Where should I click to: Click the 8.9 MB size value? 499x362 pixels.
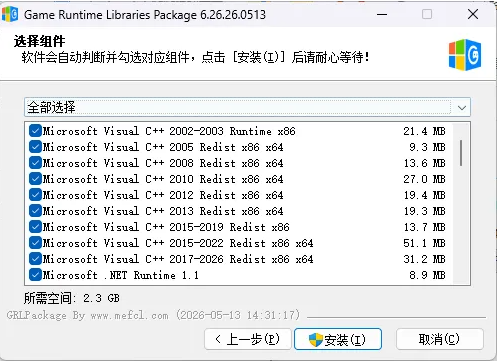(427, 275)
